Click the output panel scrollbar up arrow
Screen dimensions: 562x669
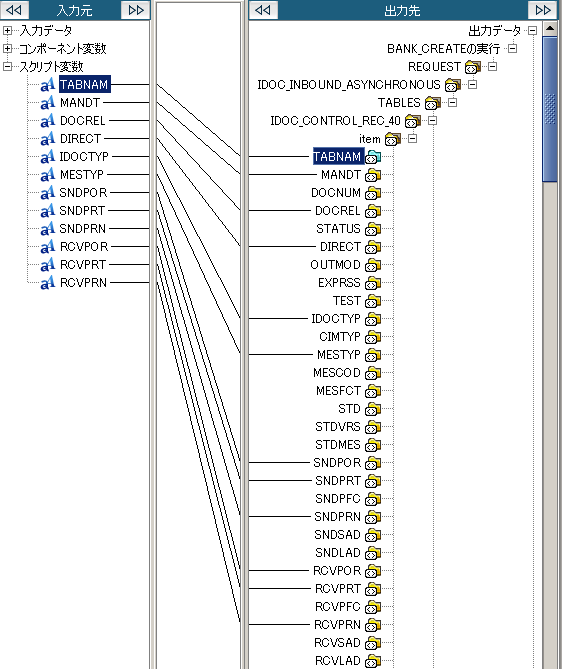pos(550,29)
